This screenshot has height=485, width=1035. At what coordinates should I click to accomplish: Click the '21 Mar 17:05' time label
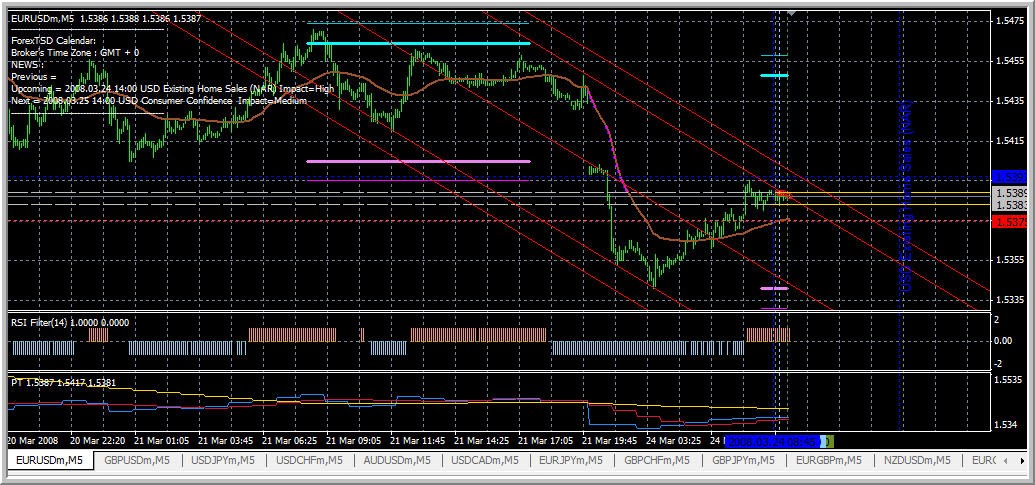[545, 440]
